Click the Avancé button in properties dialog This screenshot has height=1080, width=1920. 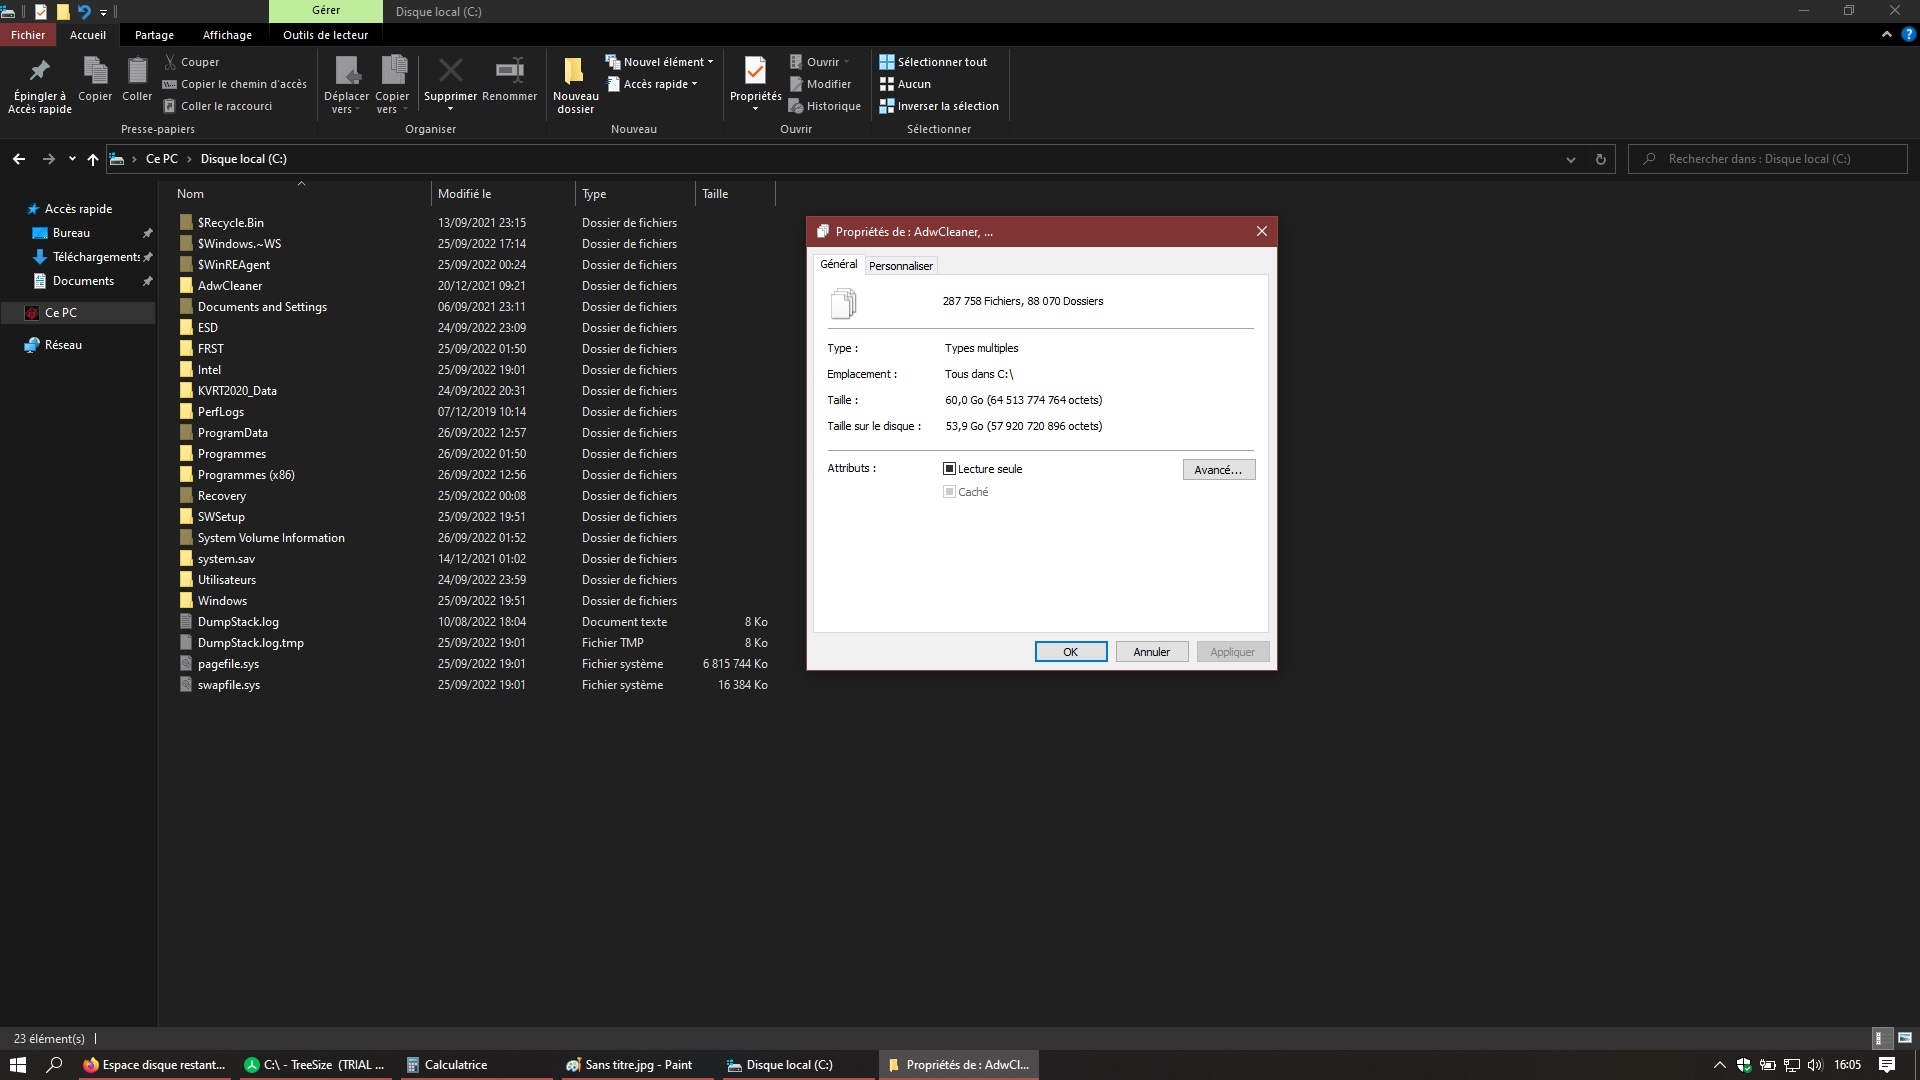(x=1216, y=469)
